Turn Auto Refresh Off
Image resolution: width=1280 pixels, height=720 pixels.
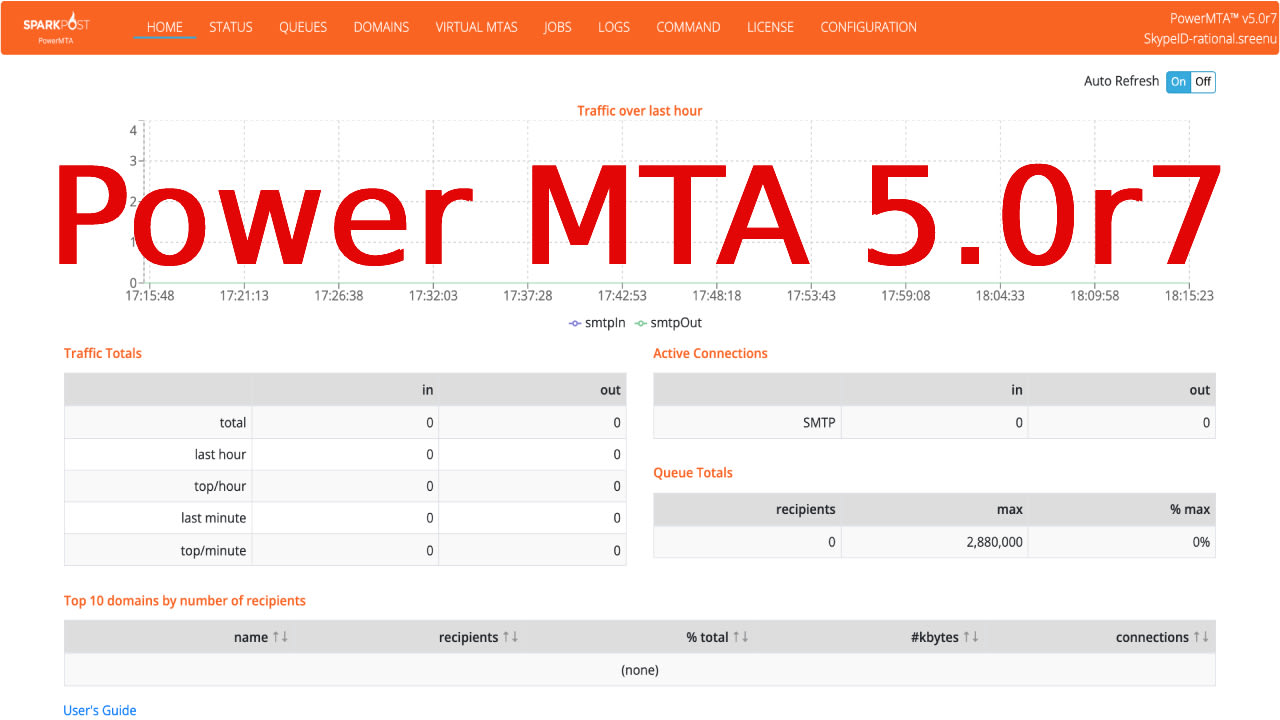click(1203, 82)
